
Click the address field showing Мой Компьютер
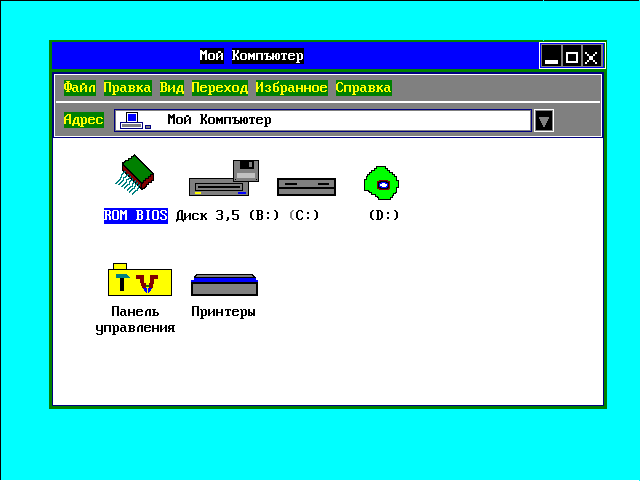point(323,120)
